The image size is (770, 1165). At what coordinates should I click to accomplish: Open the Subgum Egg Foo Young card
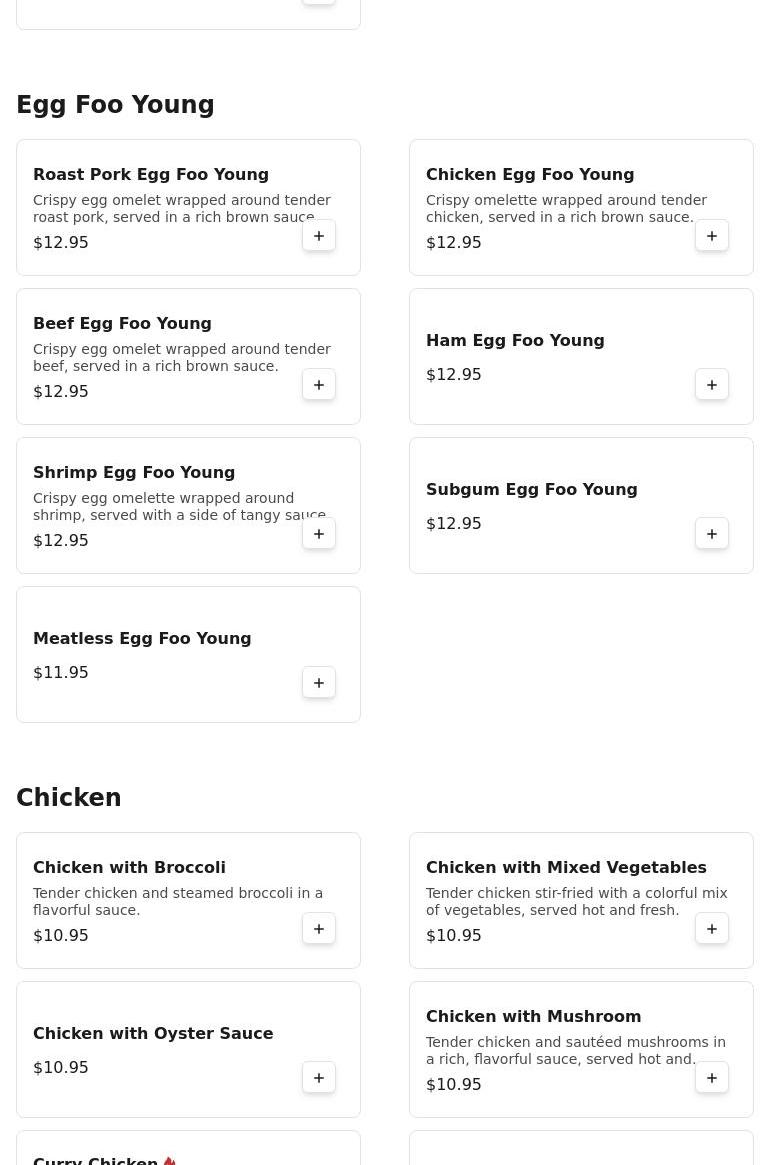point(581,505)
